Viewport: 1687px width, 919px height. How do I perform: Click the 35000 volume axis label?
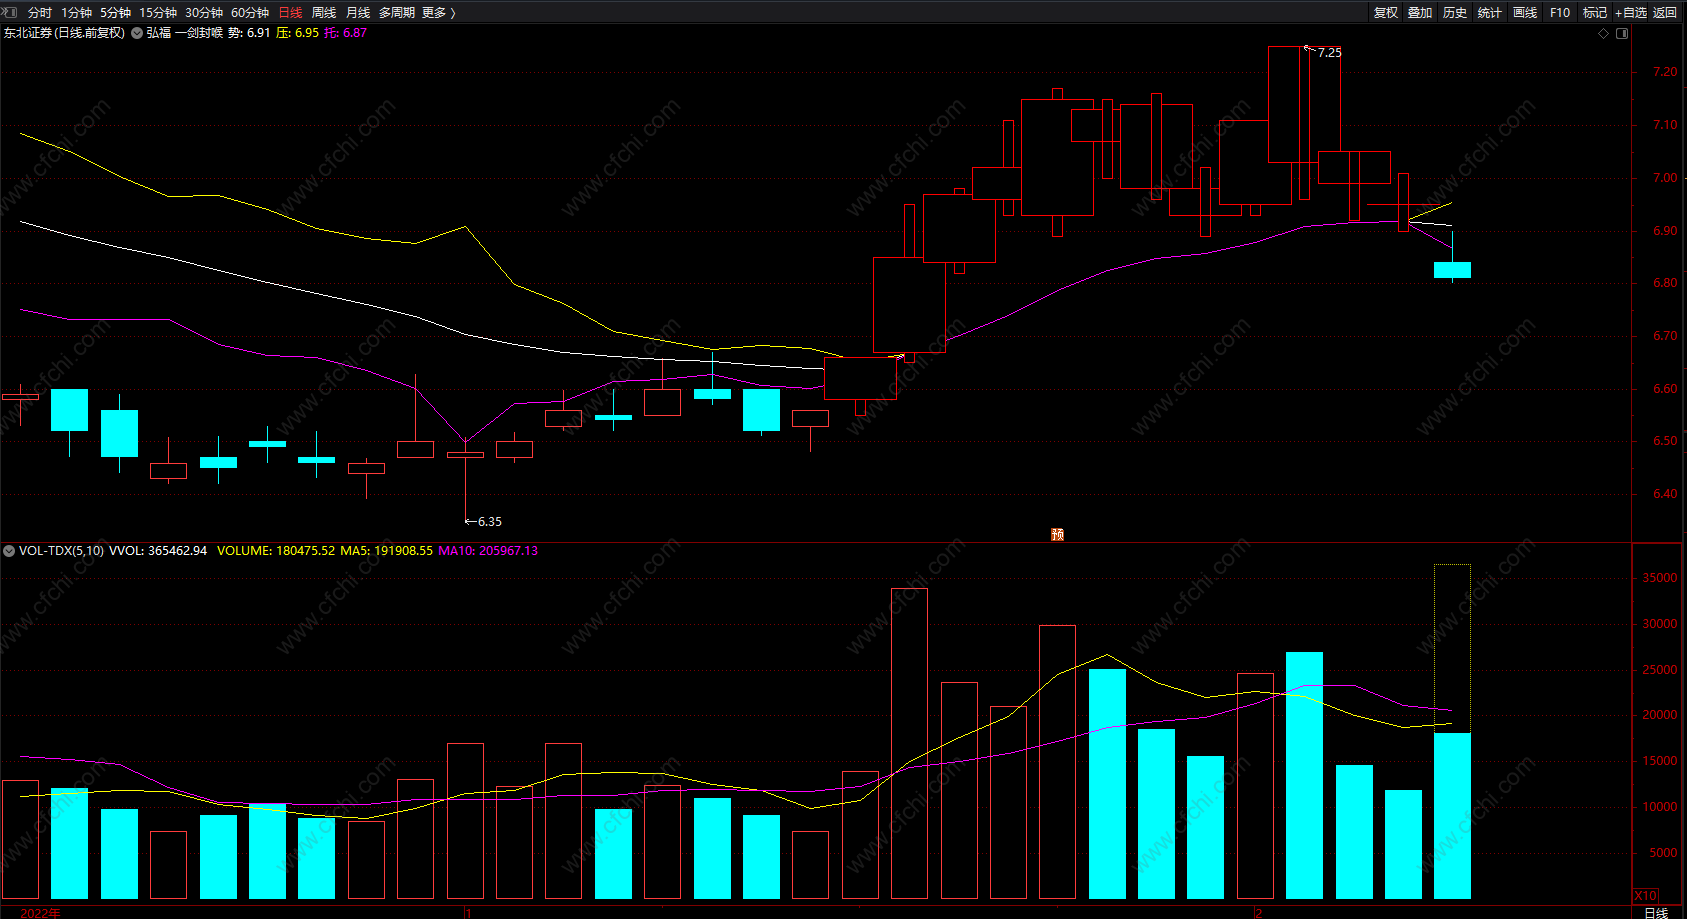click(1660, 578)
